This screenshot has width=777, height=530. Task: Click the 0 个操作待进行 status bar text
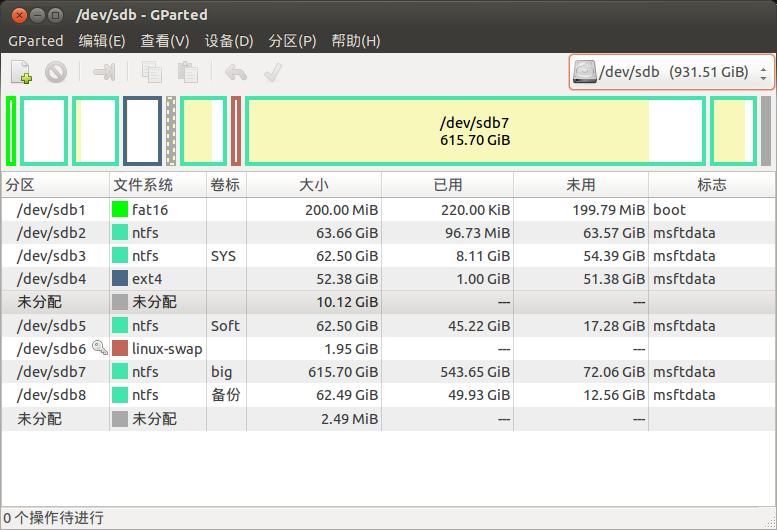(54, 518)
